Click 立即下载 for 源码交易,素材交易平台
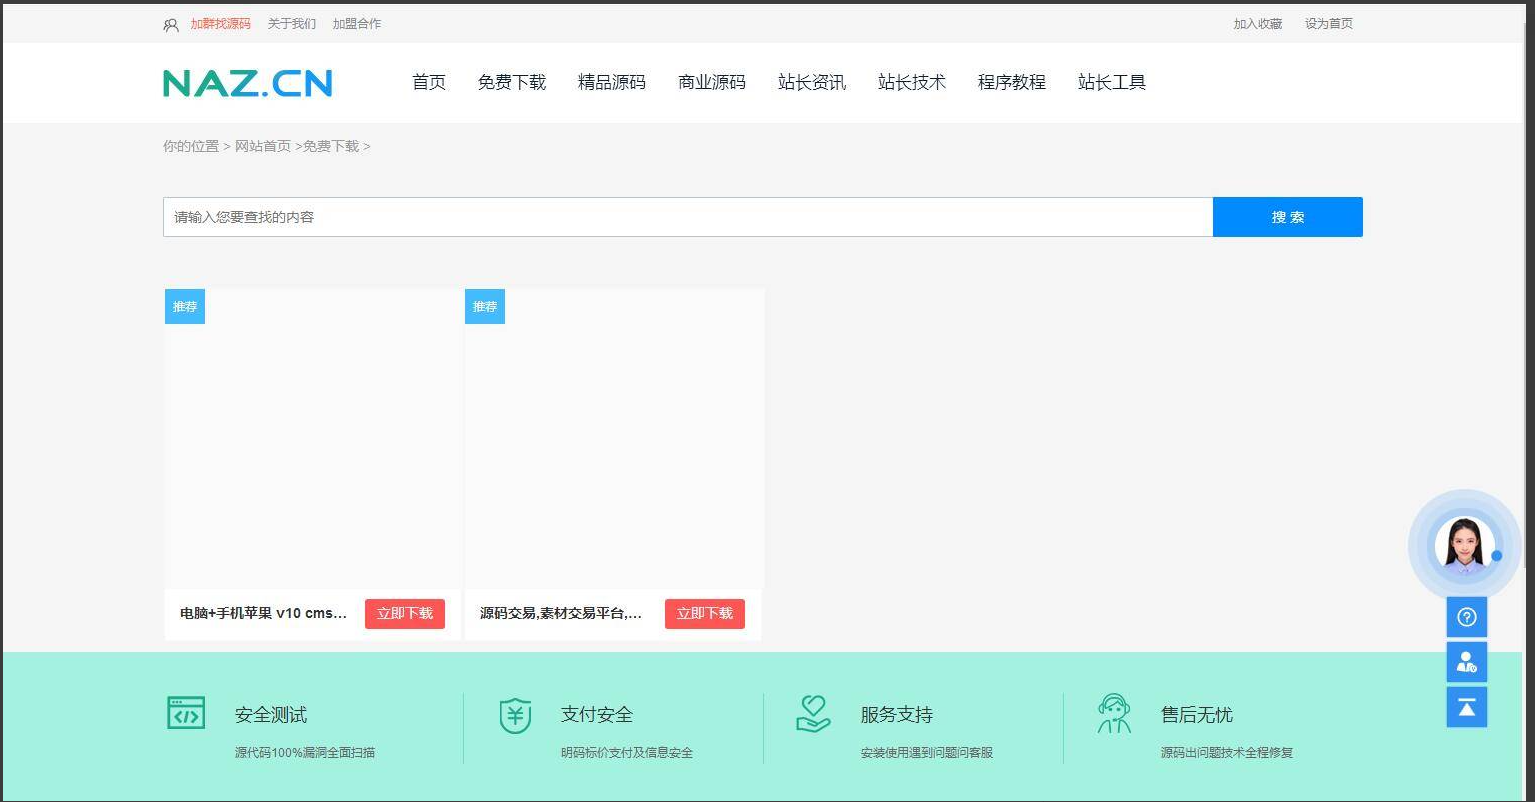The image size is (1535, 802). point(704,614)
